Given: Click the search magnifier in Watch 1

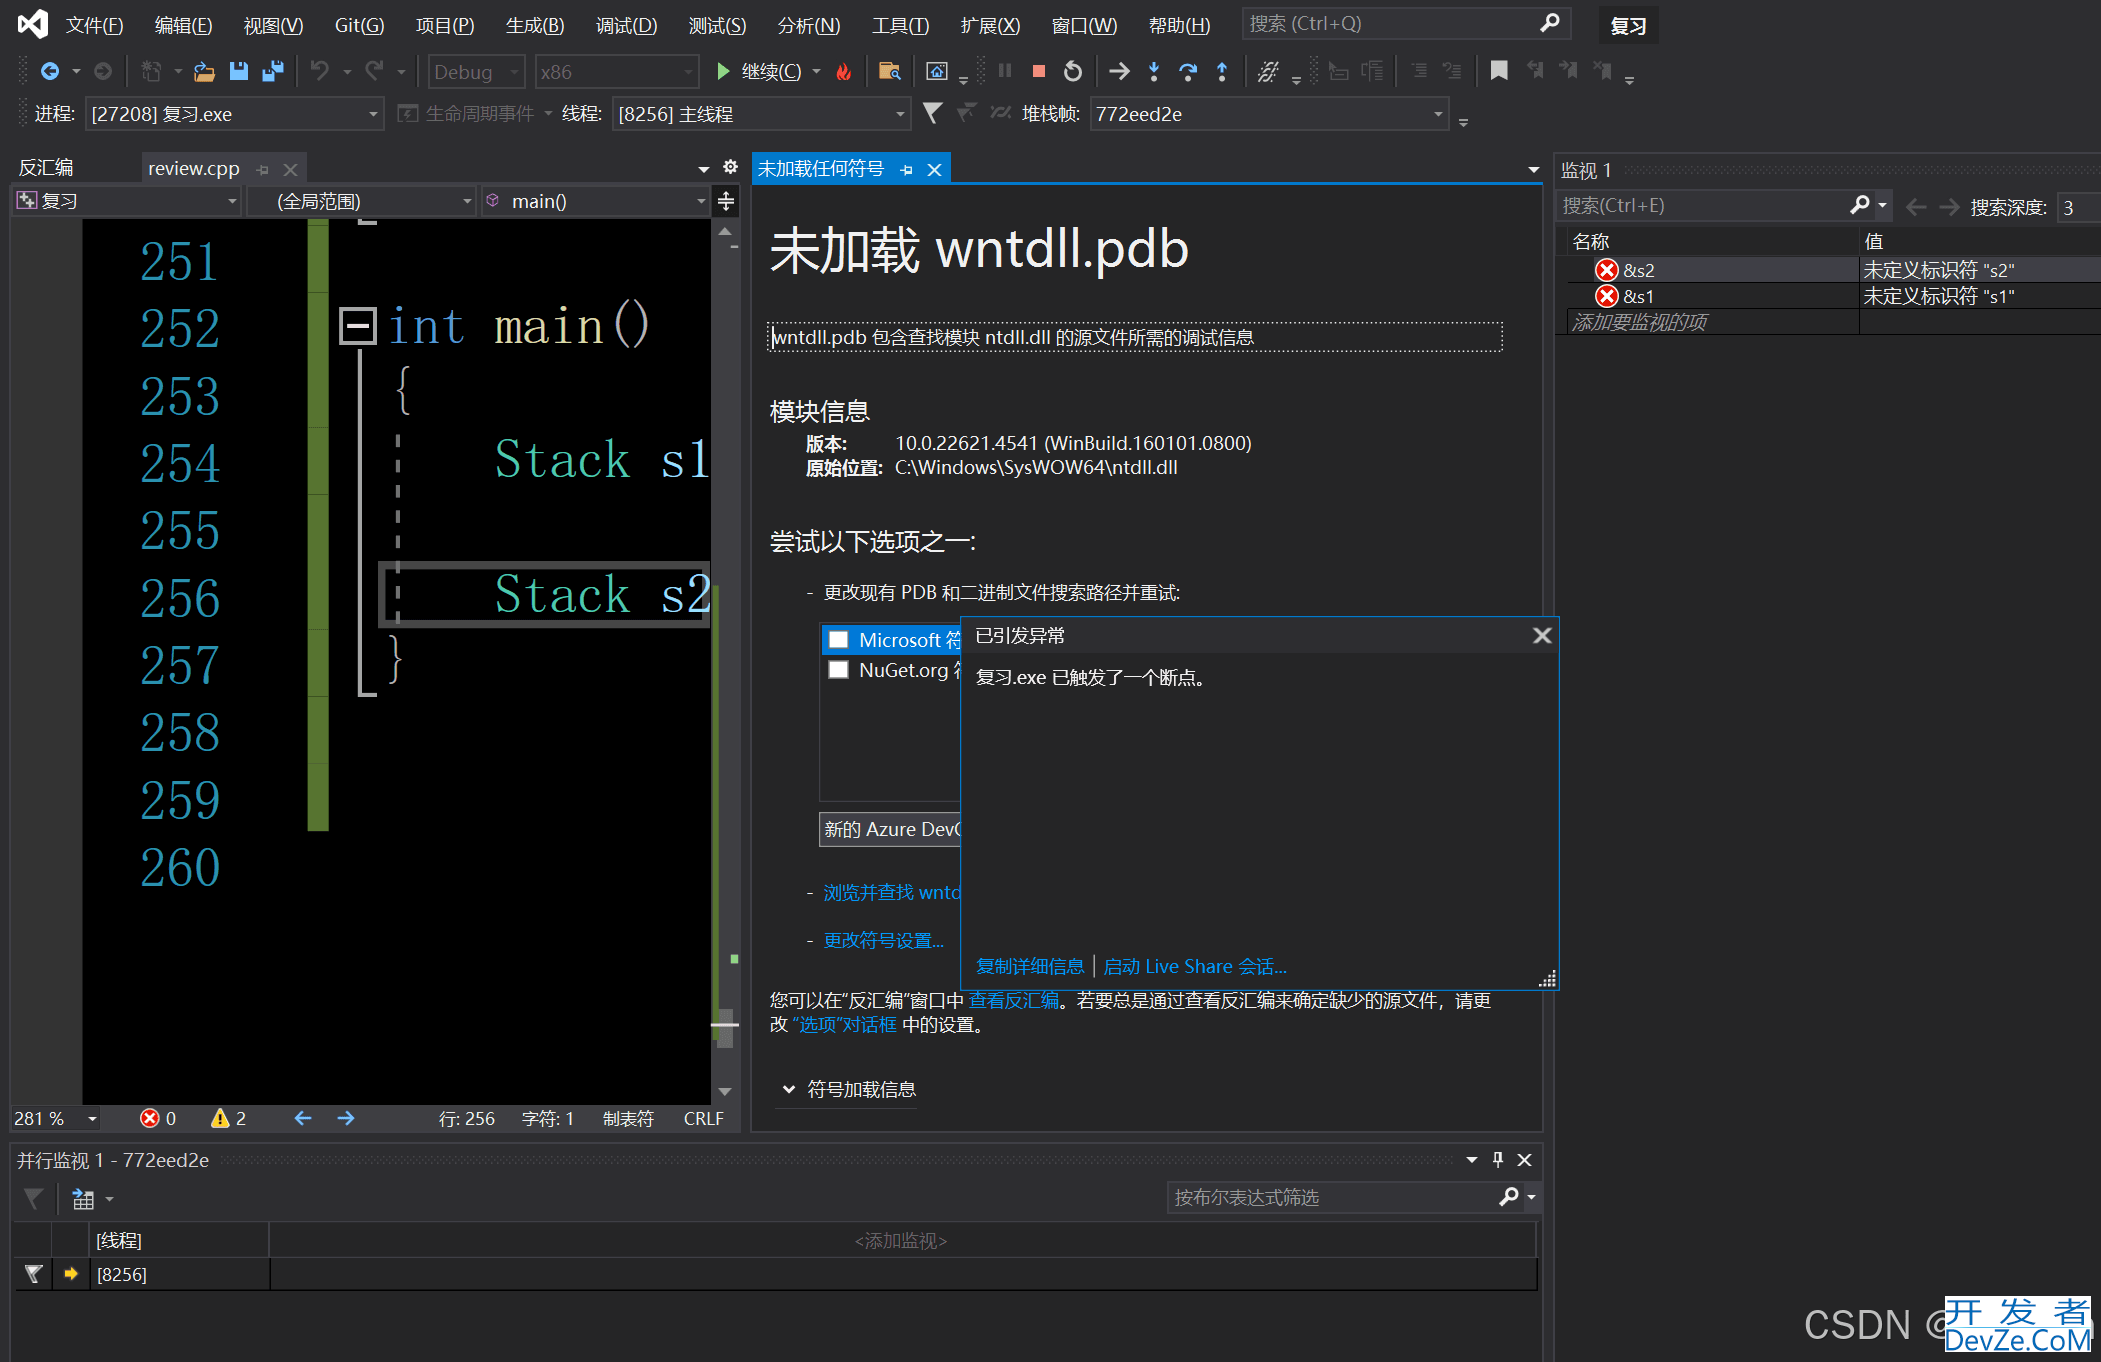Looking at the screenshot, I should 1860,205.
